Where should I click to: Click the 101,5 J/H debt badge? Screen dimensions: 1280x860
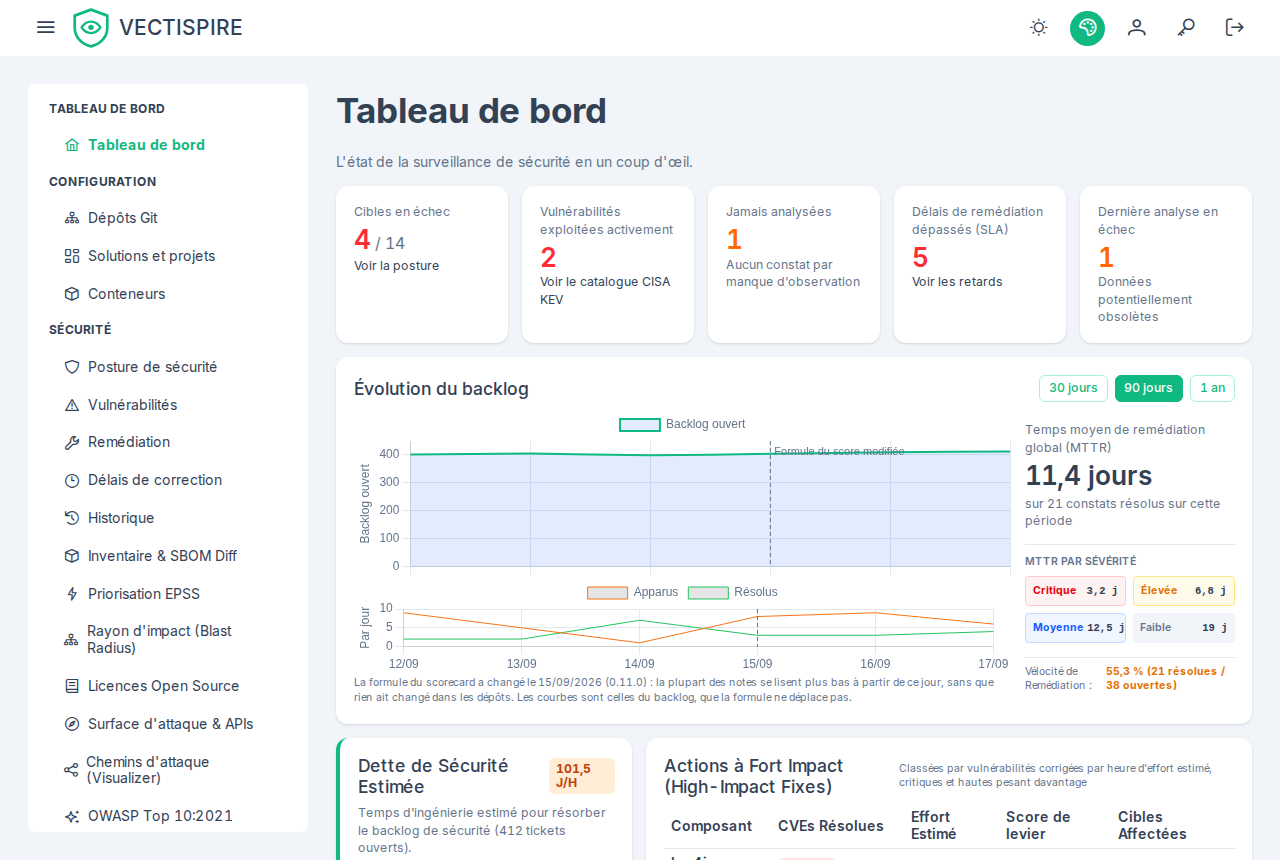point(582,776)
